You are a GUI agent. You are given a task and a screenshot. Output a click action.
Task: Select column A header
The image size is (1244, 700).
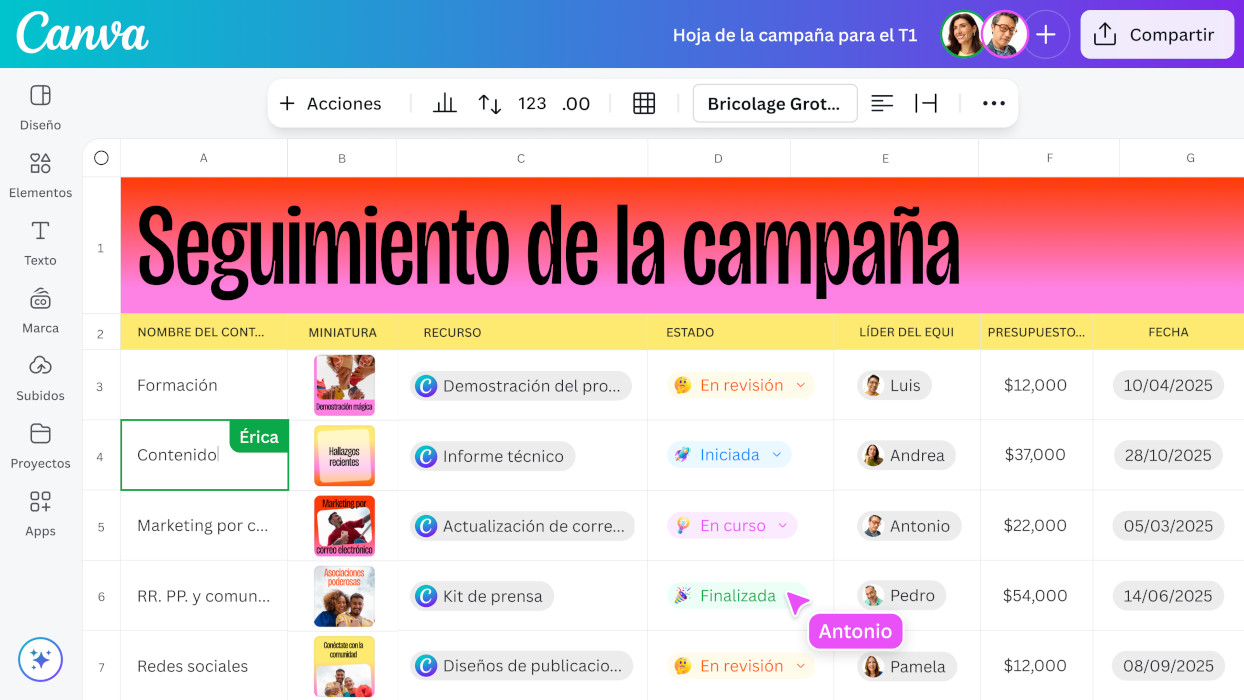204,158
